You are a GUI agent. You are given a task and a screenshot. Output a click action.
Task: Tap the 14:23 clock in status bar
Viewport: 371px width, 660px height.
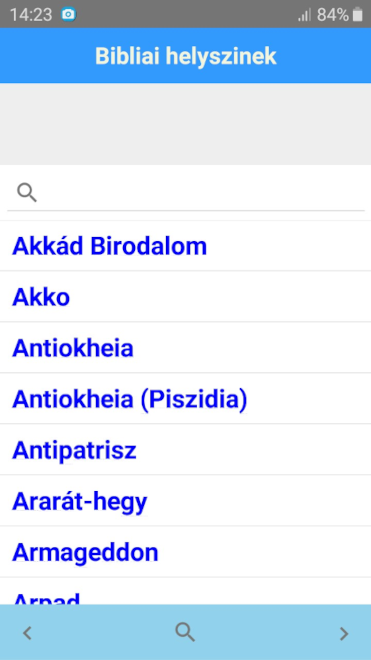click(31, 15)
